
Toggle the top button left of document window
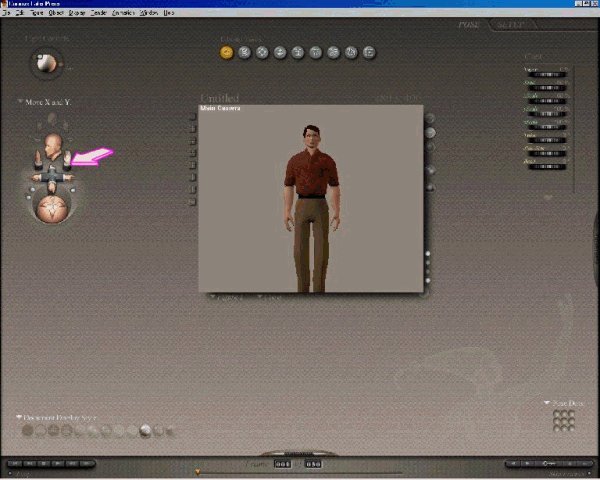pyautogui.click(x=193, y=117)
